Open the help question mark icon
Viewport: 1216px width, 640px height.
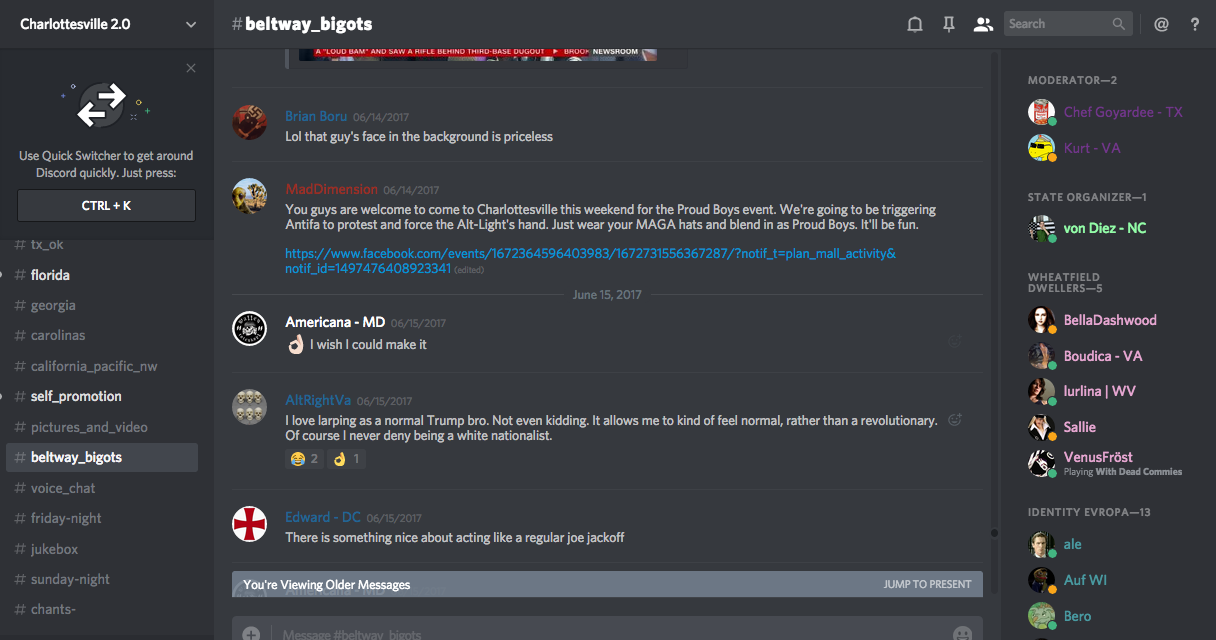[x=1195, y=25]
